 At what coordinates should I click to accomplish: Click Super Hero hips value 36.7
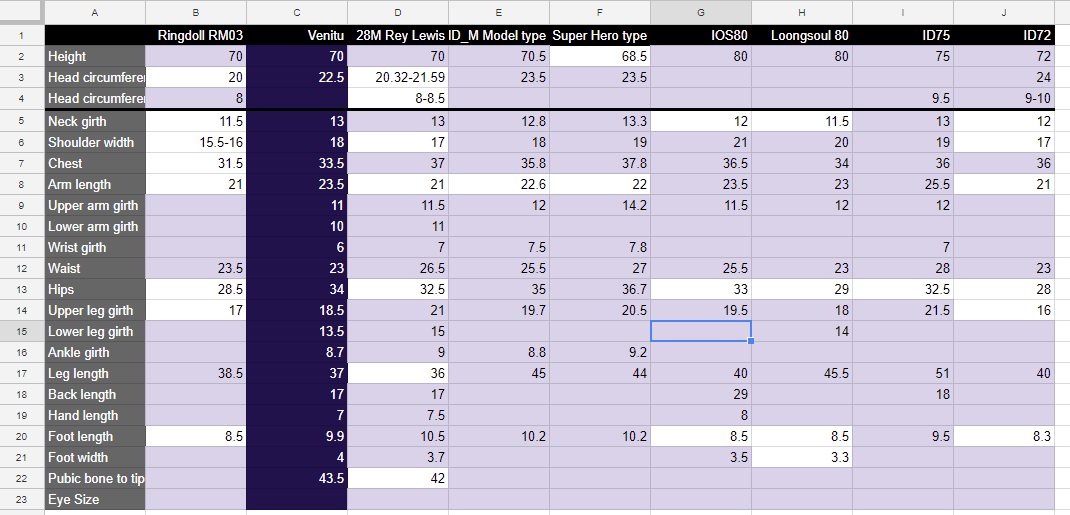pos(600,290)
